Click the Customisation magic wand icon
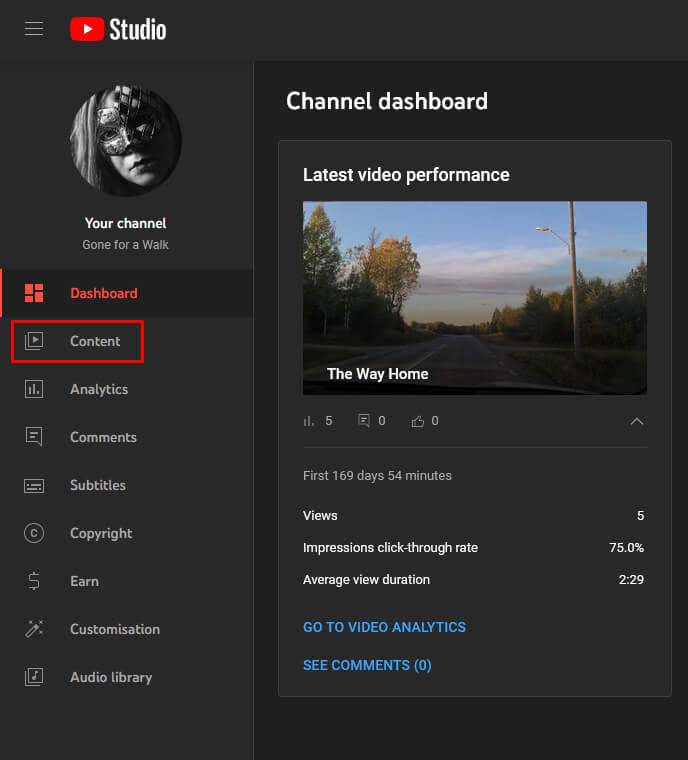The width and height of the screenshot is (688, 760). pyautogui.click(x=34, y=629)
